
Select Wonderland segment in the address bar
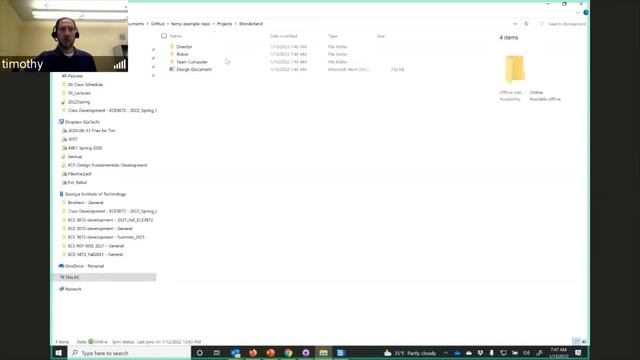pyautogui.click(x=251, y=24)
